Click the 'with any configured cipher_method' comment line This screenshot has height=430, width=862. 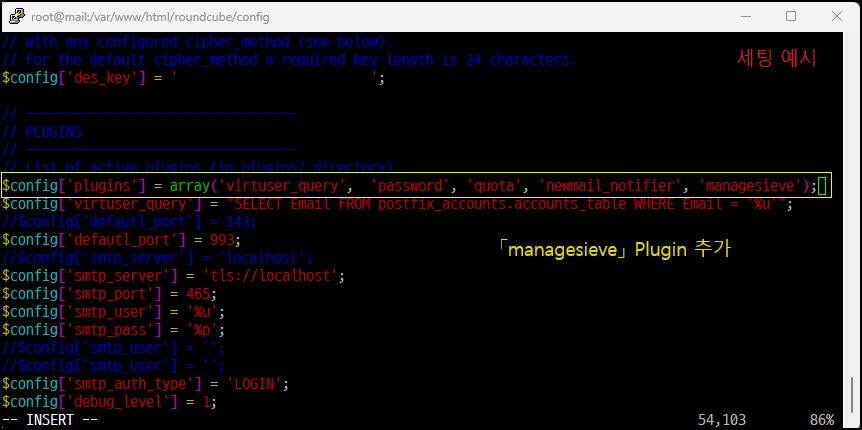(198, 42)
